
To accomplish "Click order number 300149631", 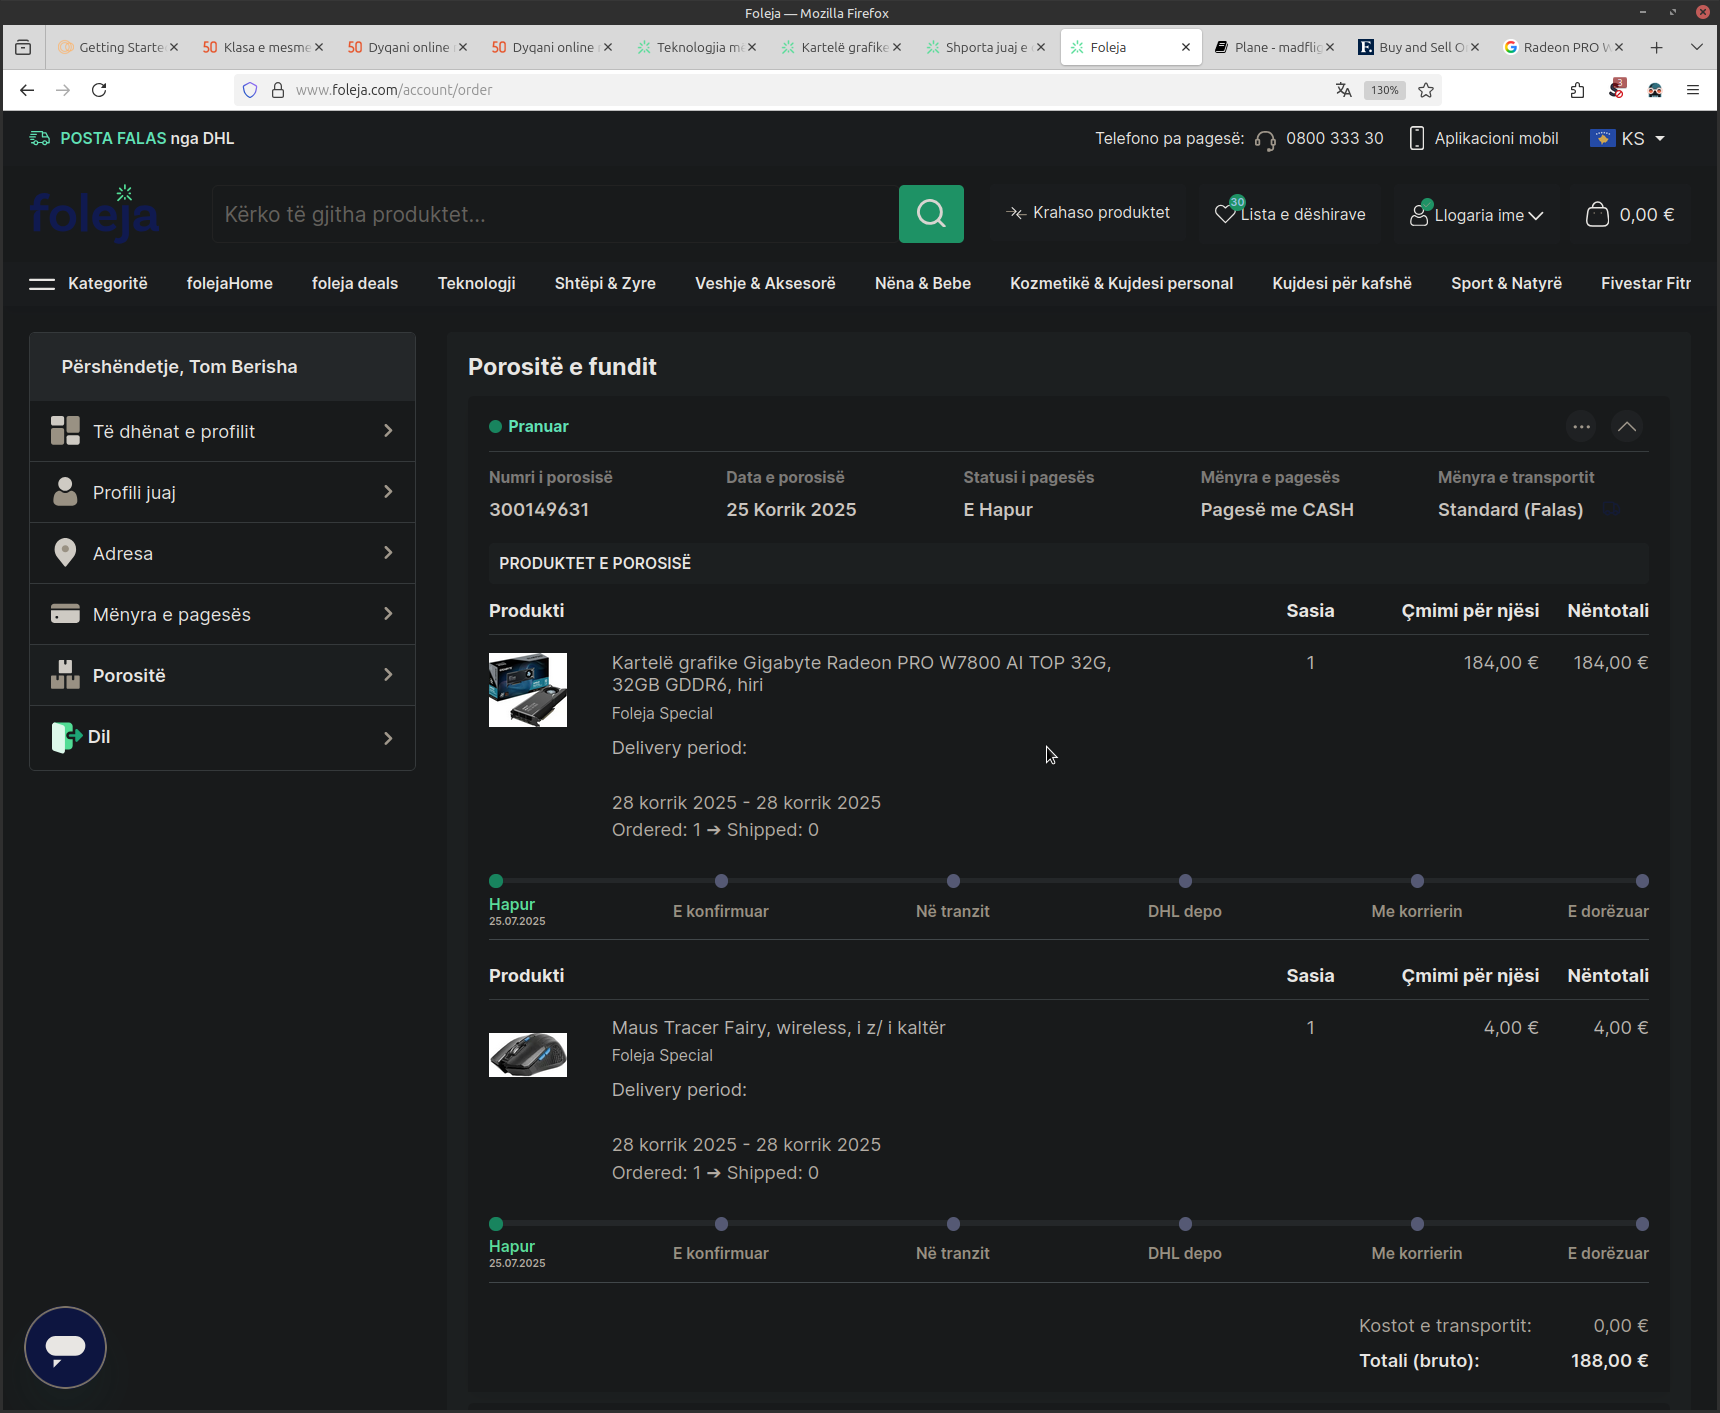I will [539, 510].
